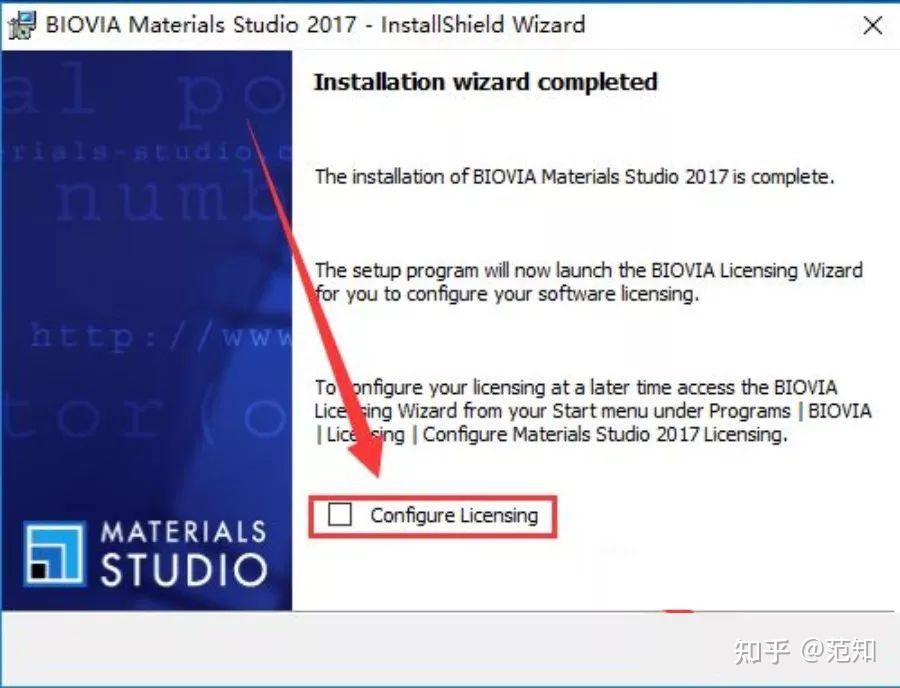The image size is (900, 688).
Task: Click the window title BIOVIA Materials Studio 2017
Action: 201,25
